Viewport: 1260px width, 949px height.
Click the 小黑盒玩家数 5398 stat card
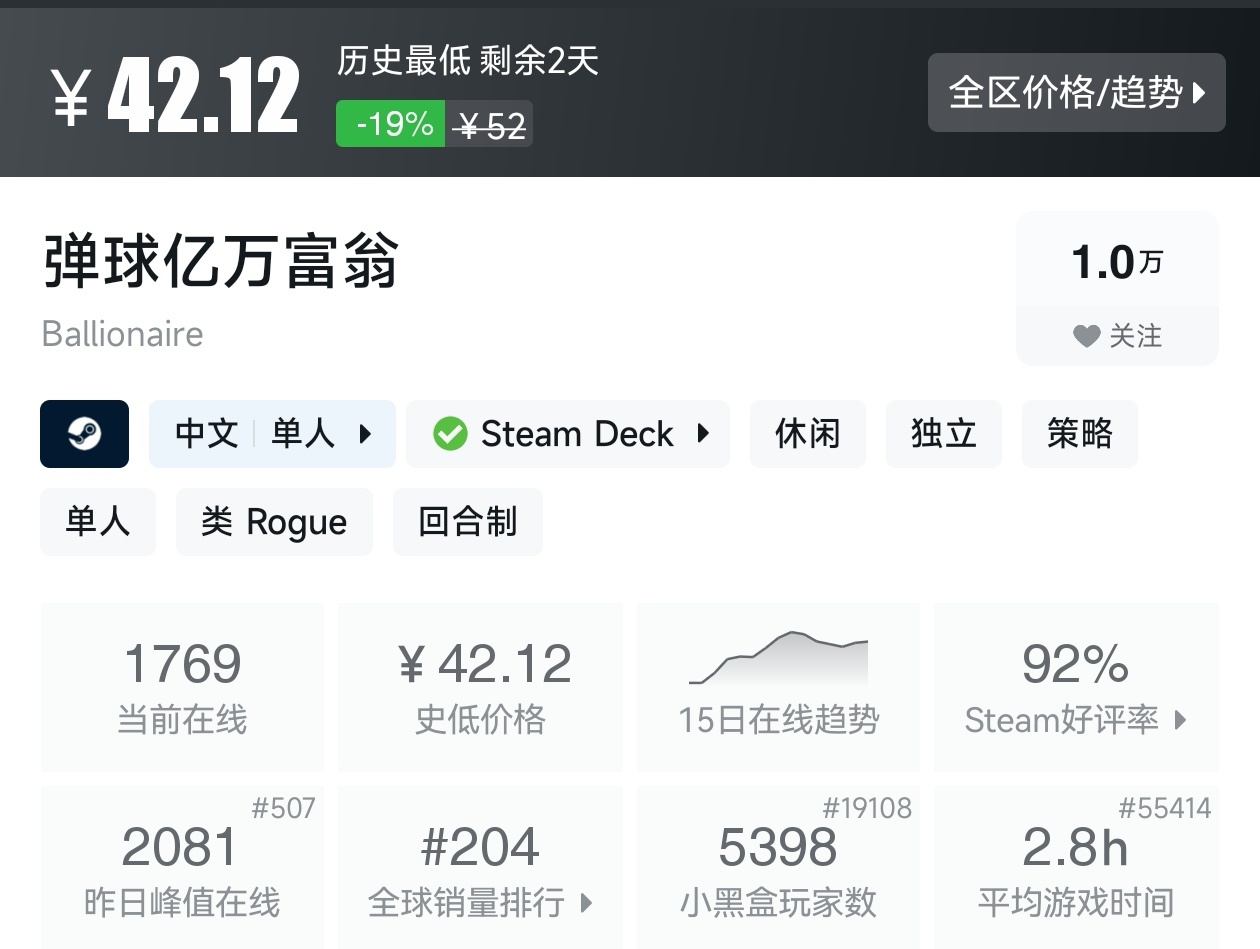pyautogui.click(x=778, y=867)
